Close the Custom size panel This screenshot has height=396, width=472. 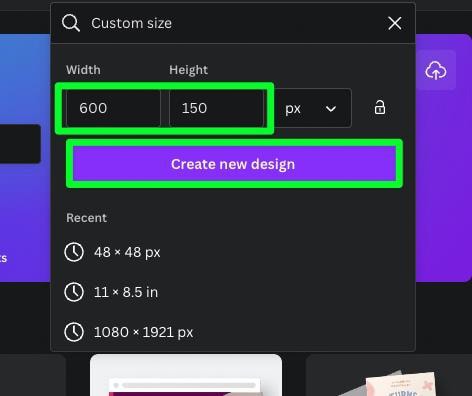point(395,23)
